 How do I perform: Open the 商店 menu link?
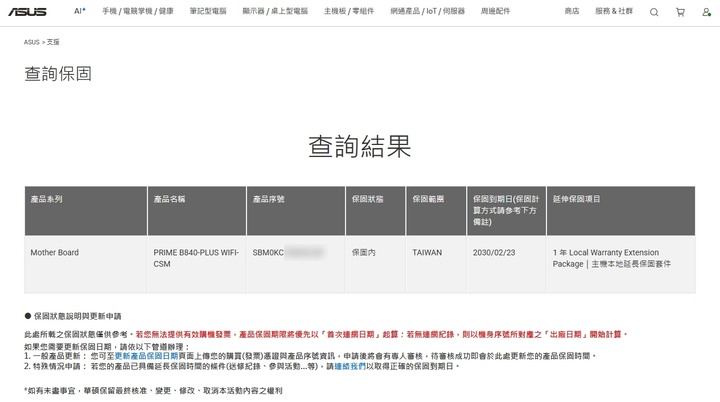pyautogui.click(x=572, y=11)
